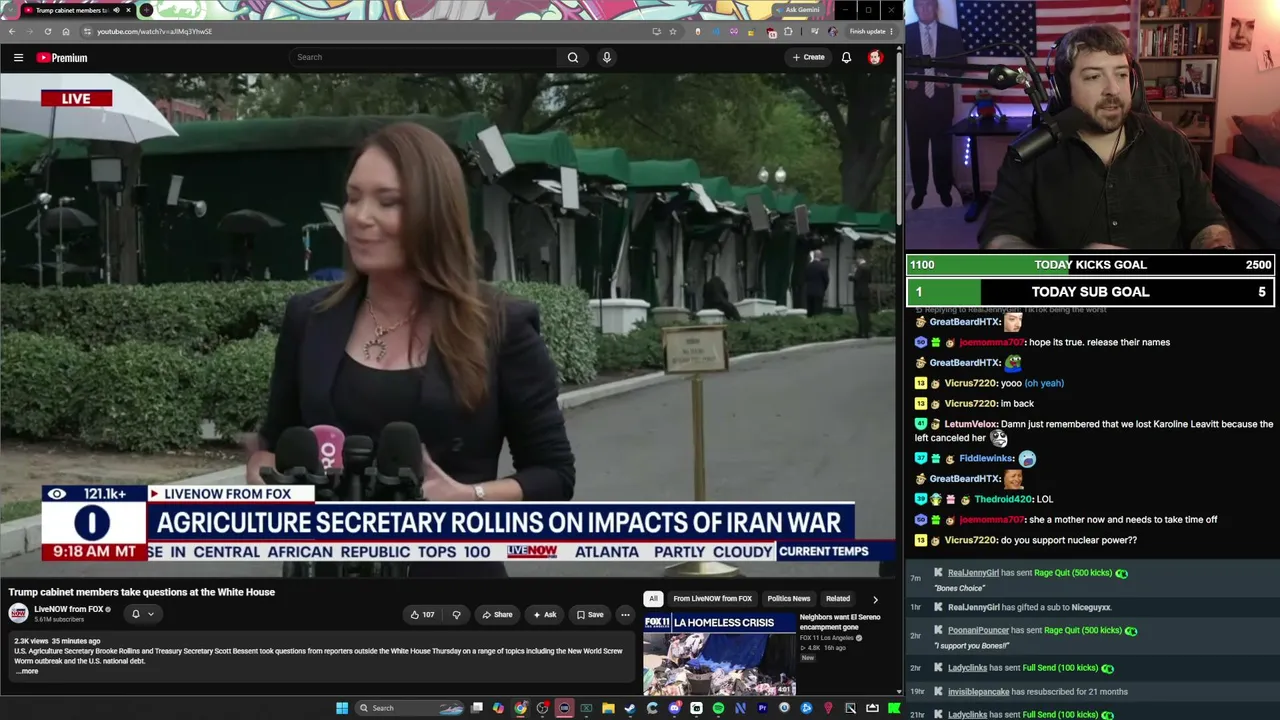Open the Windows Start menu
This screenshot has height=720, width=1280.
(342, 708)
